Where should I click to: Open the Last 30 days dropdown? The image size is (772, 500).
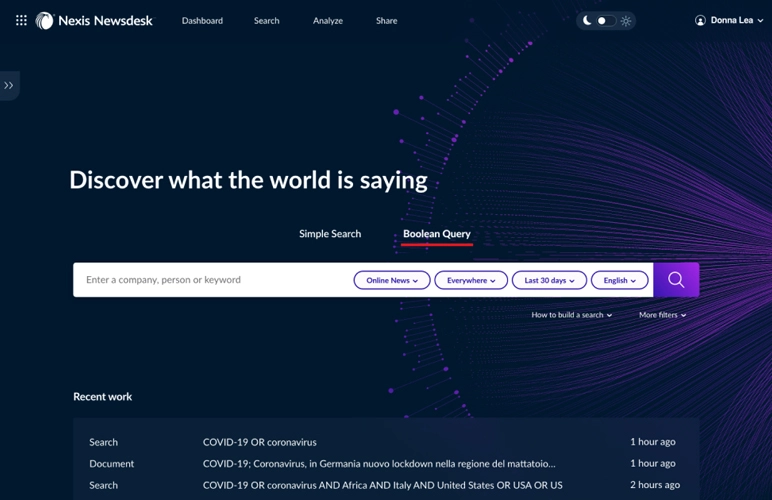(549, 281)
